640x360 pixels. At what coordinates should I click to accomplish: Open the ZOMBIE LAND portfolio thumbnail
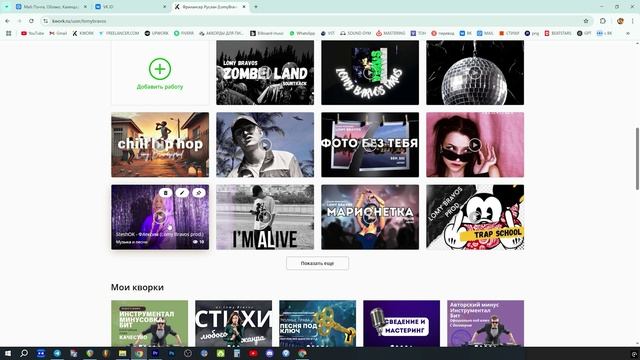[x=265, y=73]
